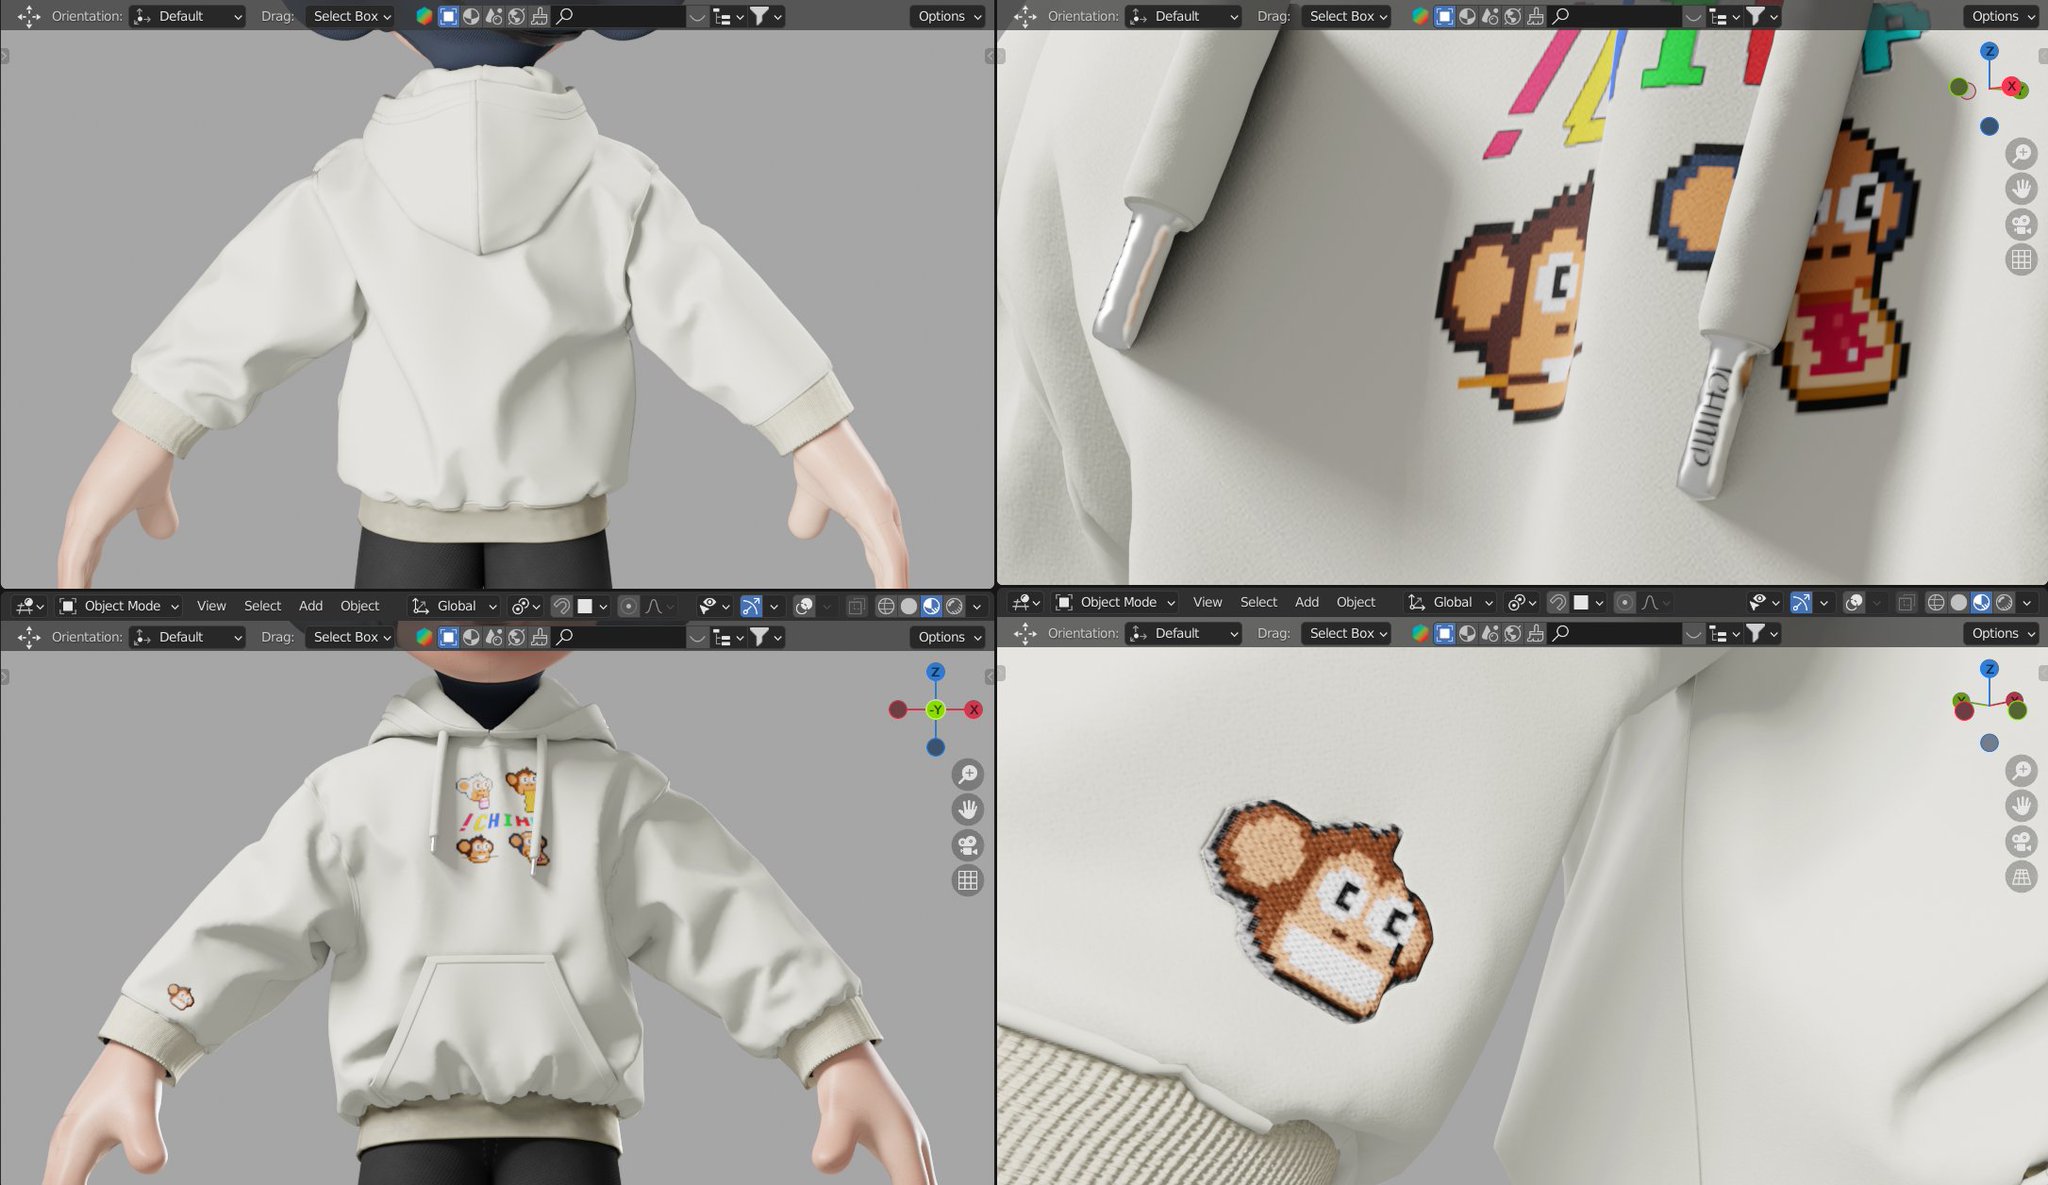This screenshot has height=1185, width=2048.
Task: Open Global transform orientation dropdown bottom-right
Action: click(1451, 602)
